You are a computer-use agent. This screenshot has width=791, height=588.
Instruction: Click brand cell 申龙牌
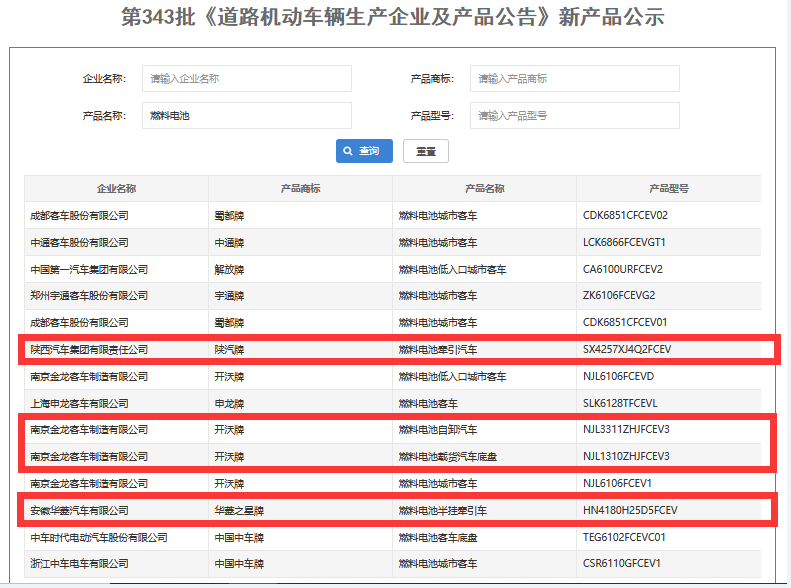point(229,403)
